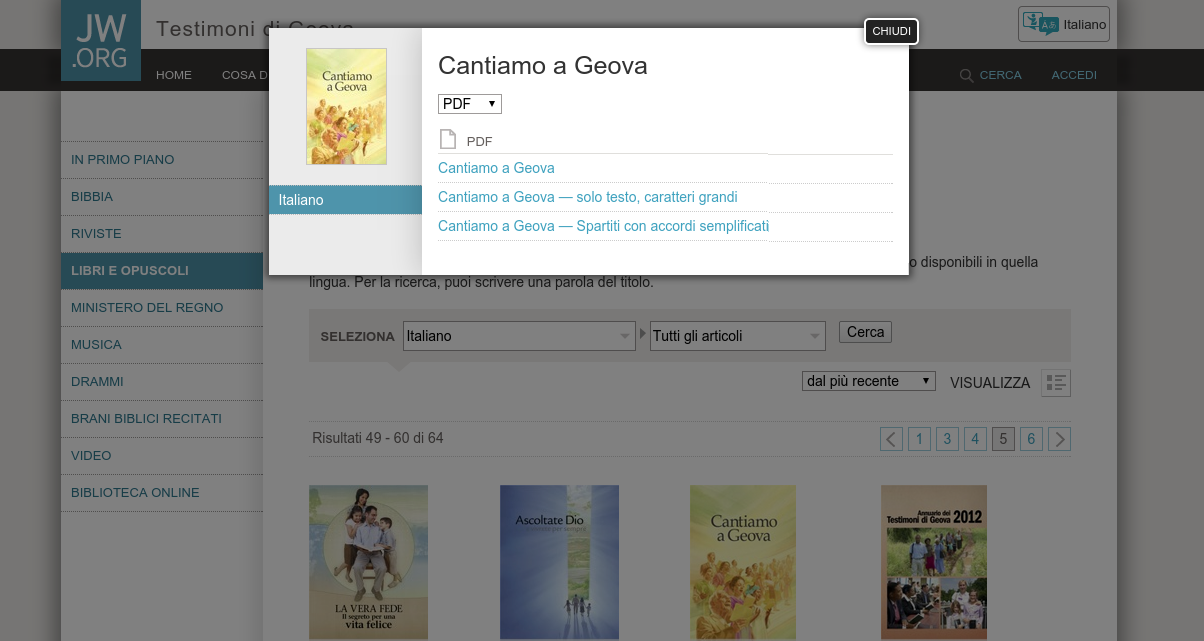Open BIBBIA sidebar item
Viewport: 1204px width, 641px height.
[x=162, y=196]
